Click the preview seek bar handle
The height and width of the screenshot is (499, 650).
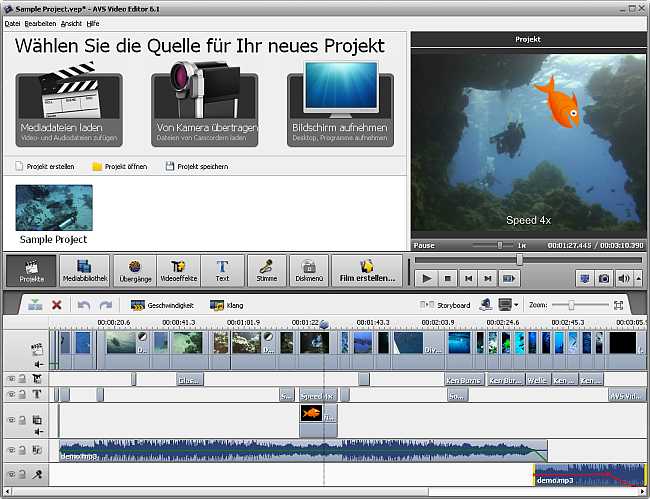[519, 260]
